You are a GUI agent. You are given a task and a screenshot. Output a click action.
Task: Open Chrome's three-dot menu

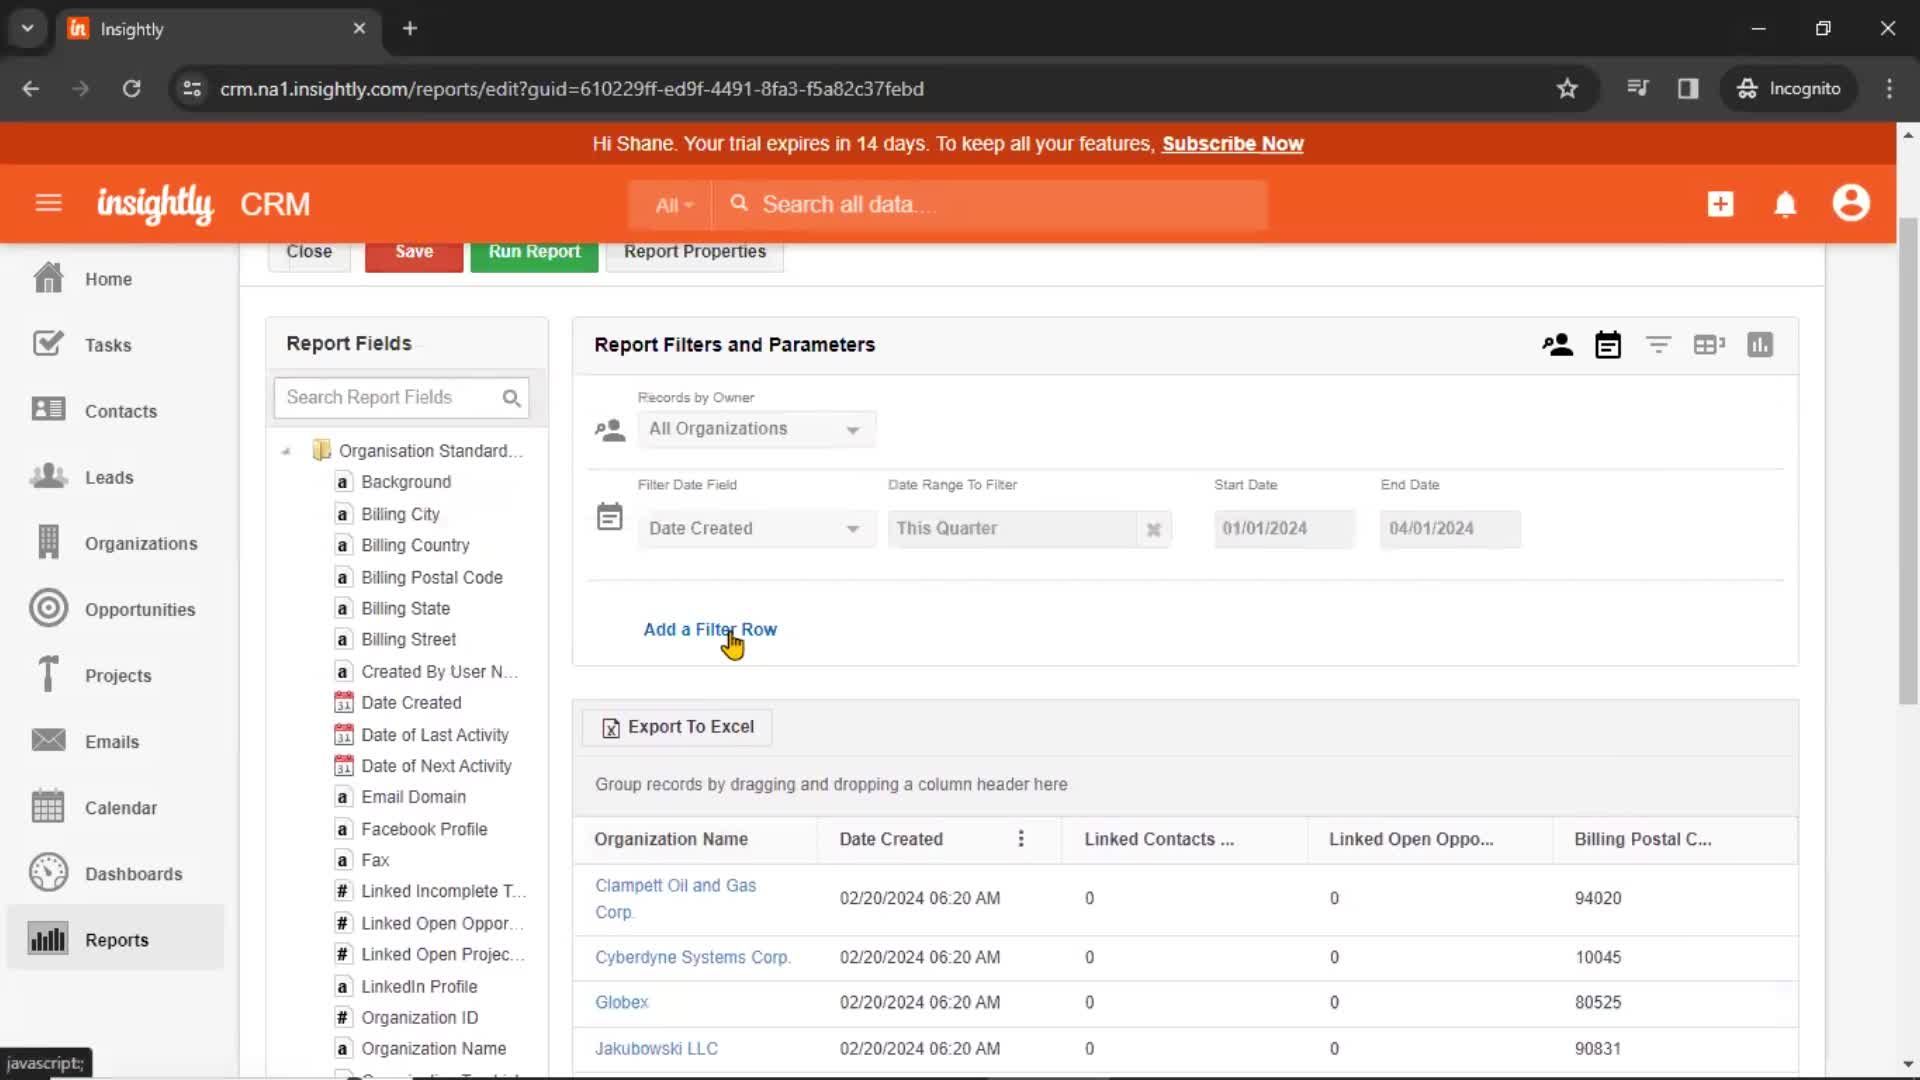pos(1889,88)
